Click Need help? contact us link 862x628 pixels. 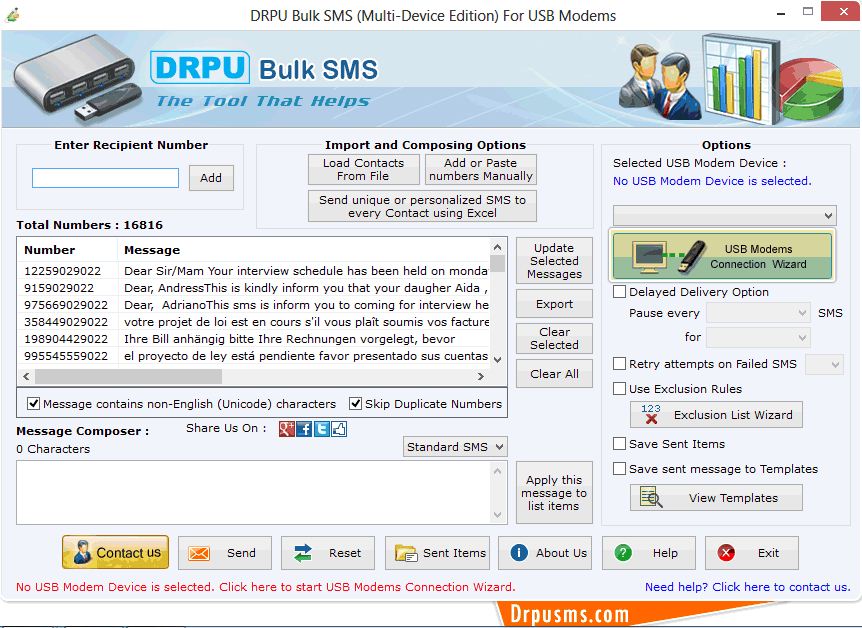click(x=748, y=587)
